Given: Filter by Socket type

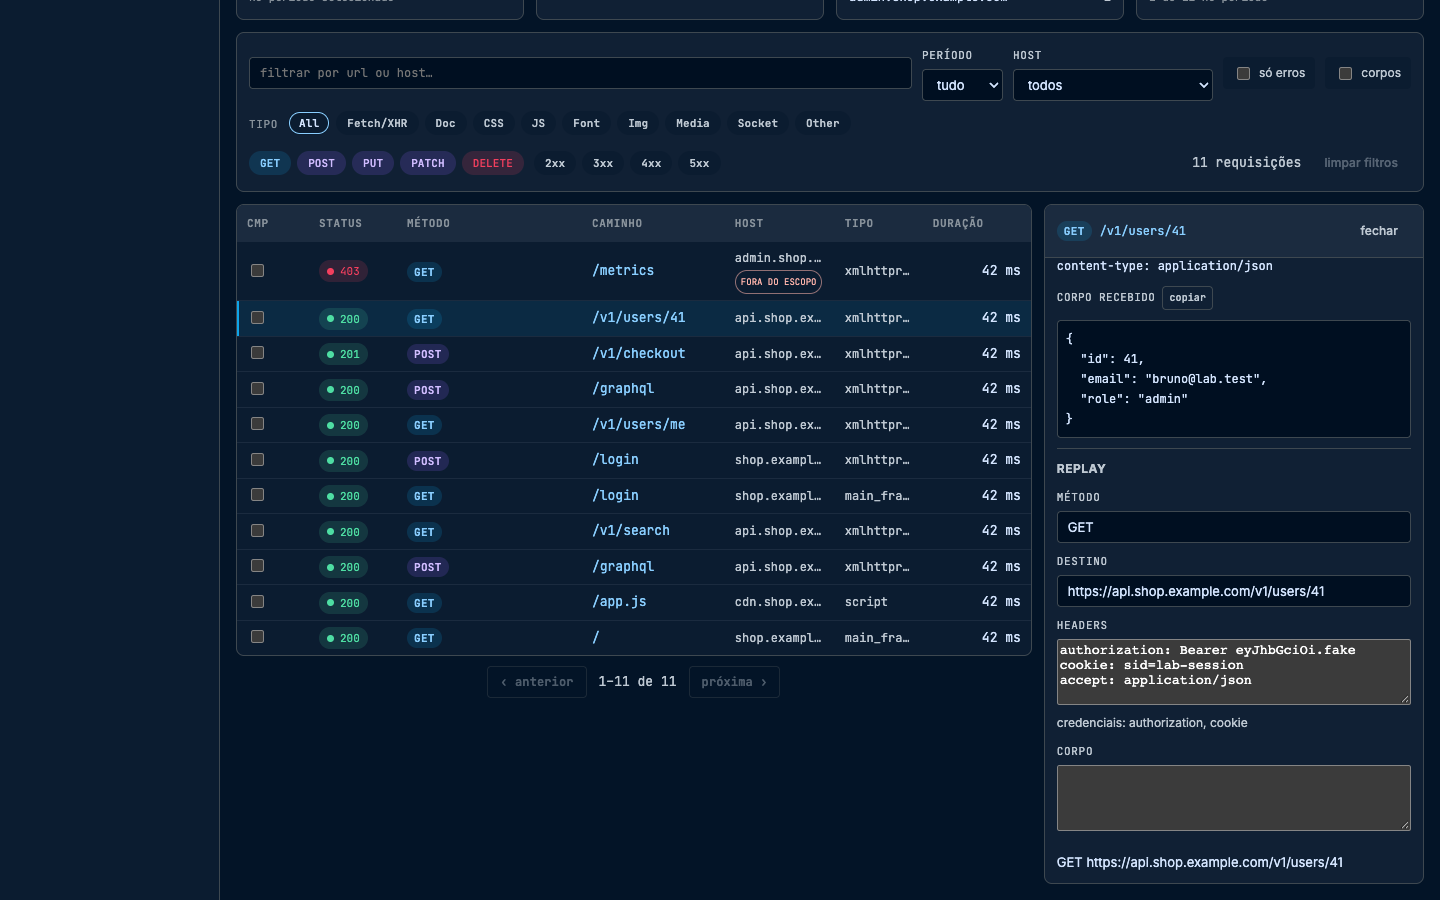Looking at the screenshot, I should point(757,123).
